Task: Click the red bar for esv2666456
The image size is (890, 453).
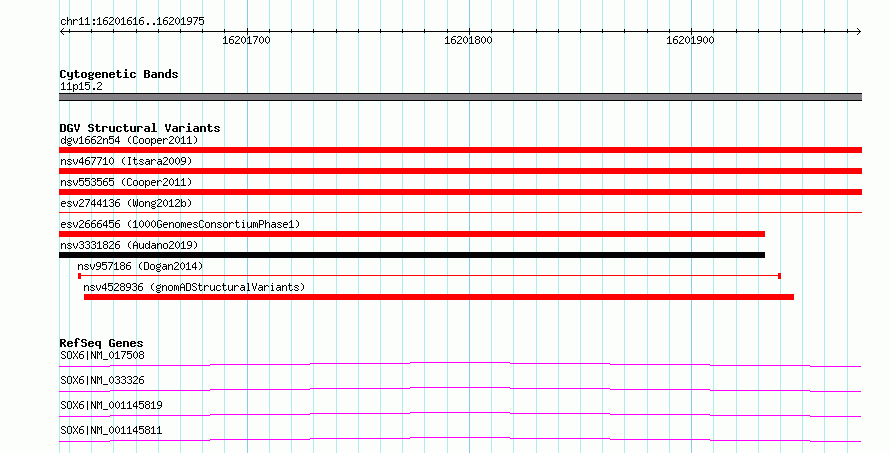Action: 412,234
